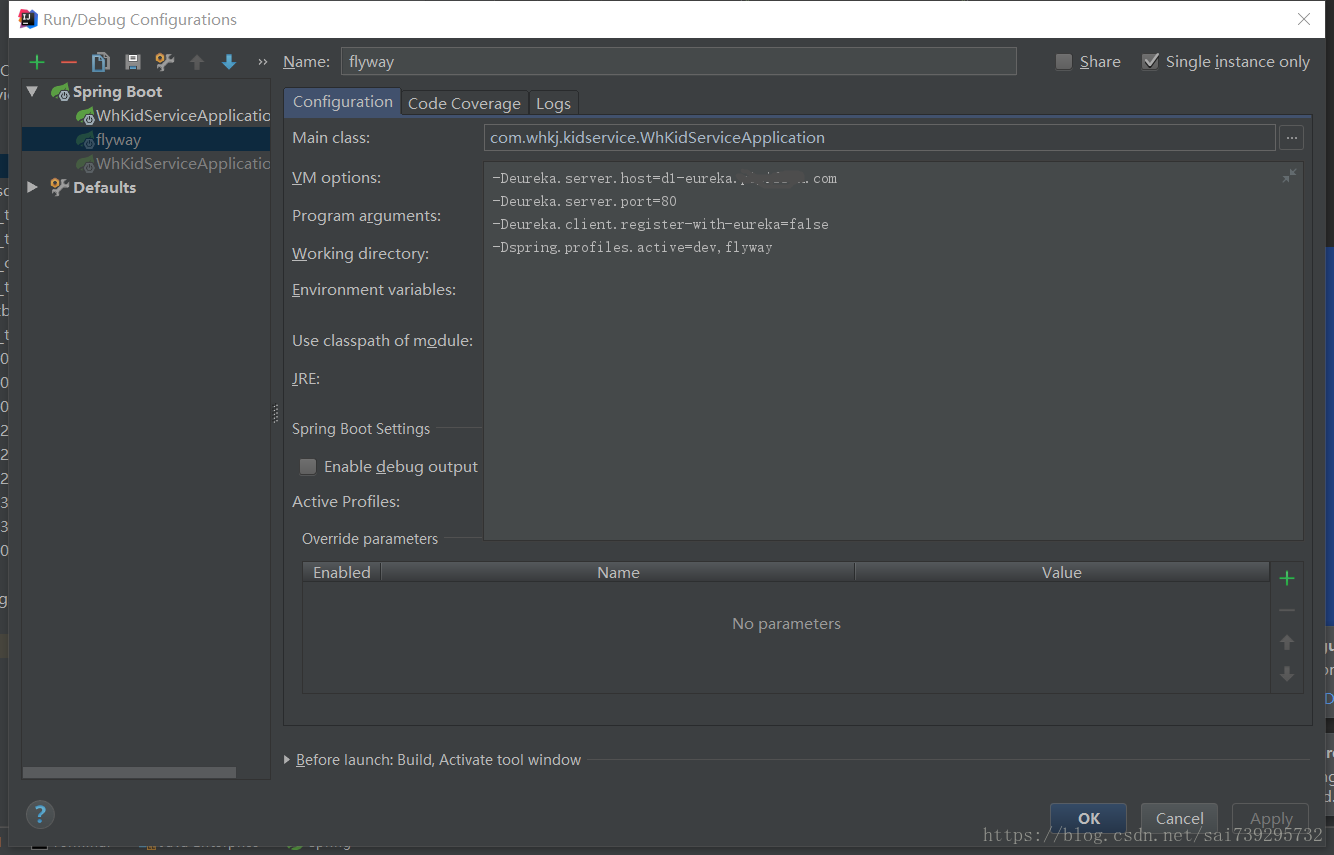Click the Value column header
Screen dimensions: 1334x855
click(1062, 572)
